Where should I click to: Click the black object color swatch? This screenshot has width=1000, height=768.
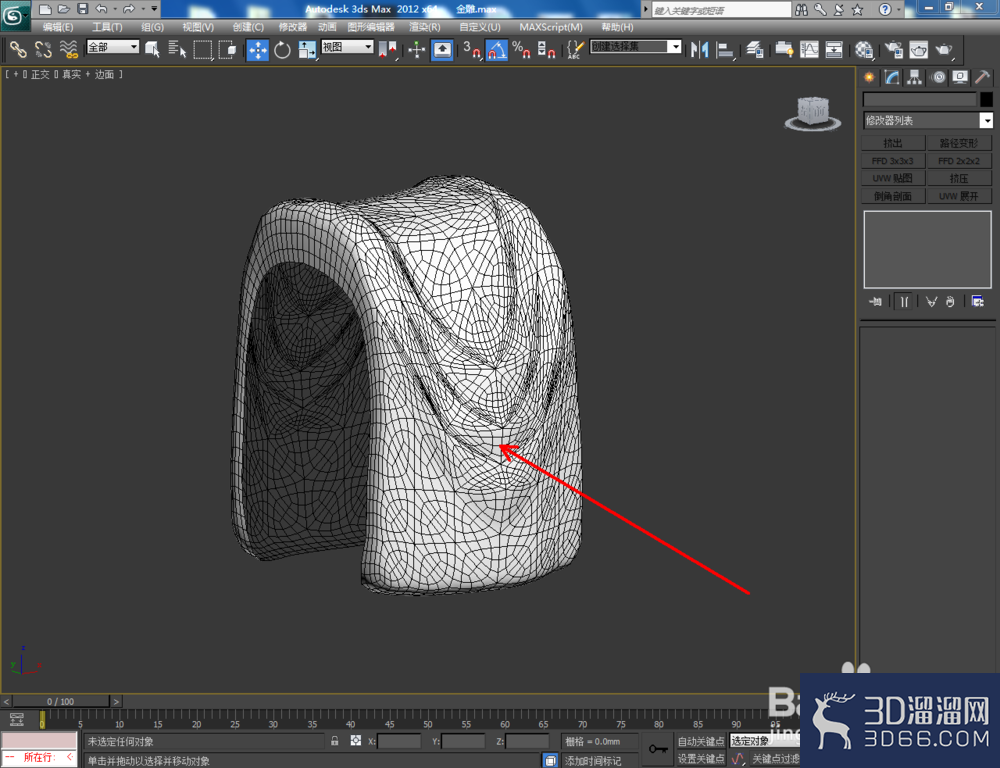pyautogui.click(x=986, y=99)
